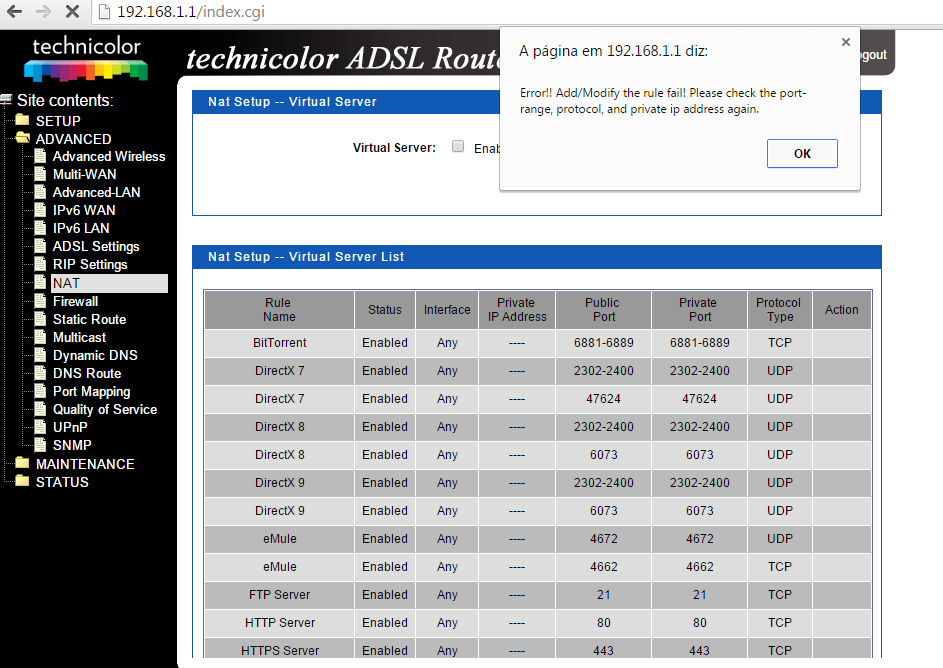
Task: Click the FTP Server rule name
Action: (280, 595)
